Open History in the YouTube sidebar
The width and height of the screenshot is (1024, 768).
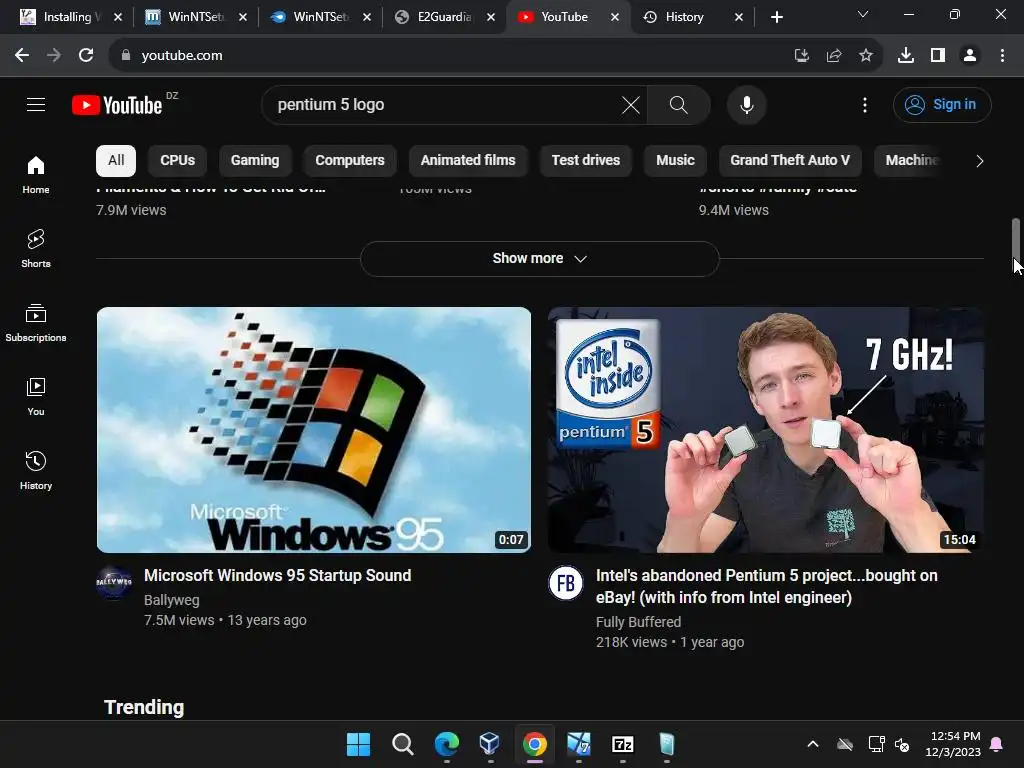[x=36, y=470]
